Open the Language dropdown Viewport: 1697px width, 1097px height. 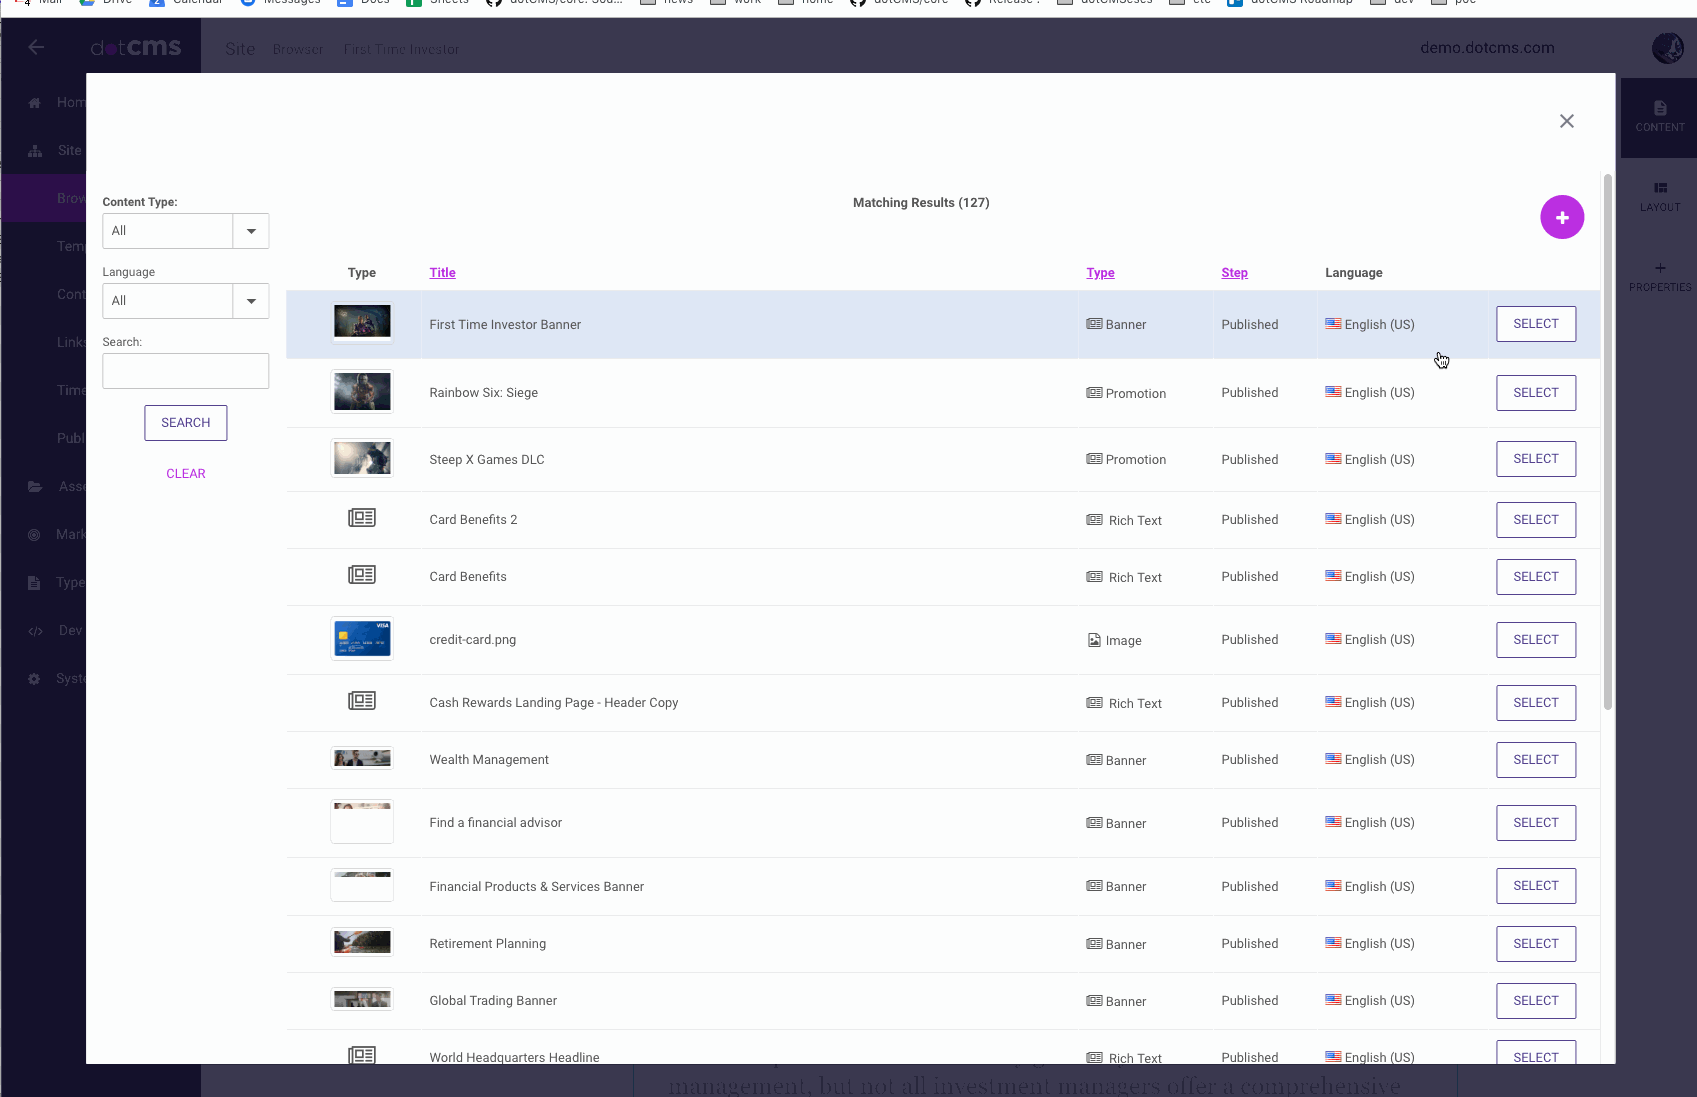[x=250, y=300]
